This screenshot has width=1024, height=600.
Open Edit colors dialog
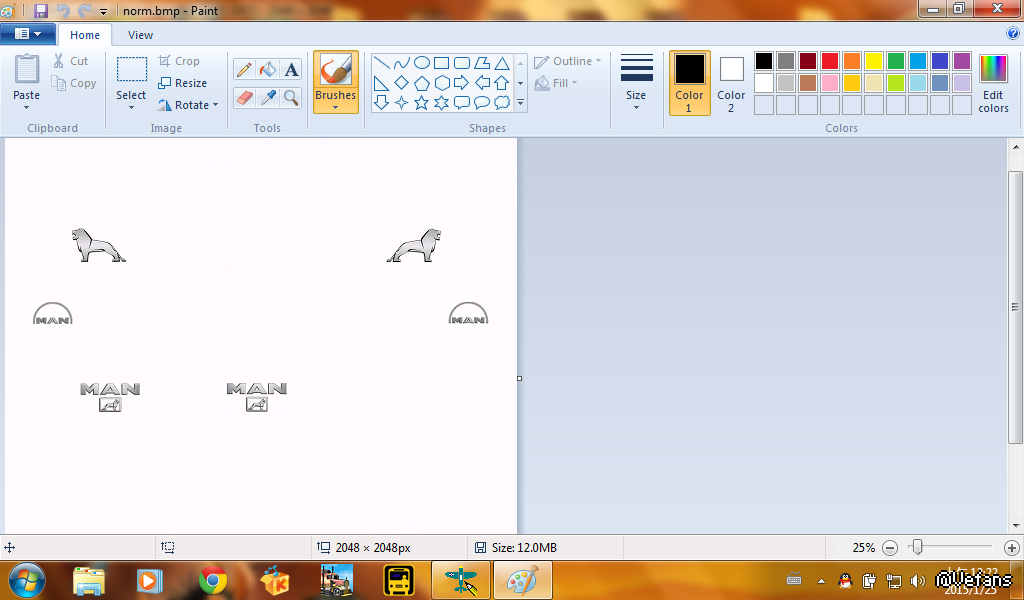[x=993, y=82]
